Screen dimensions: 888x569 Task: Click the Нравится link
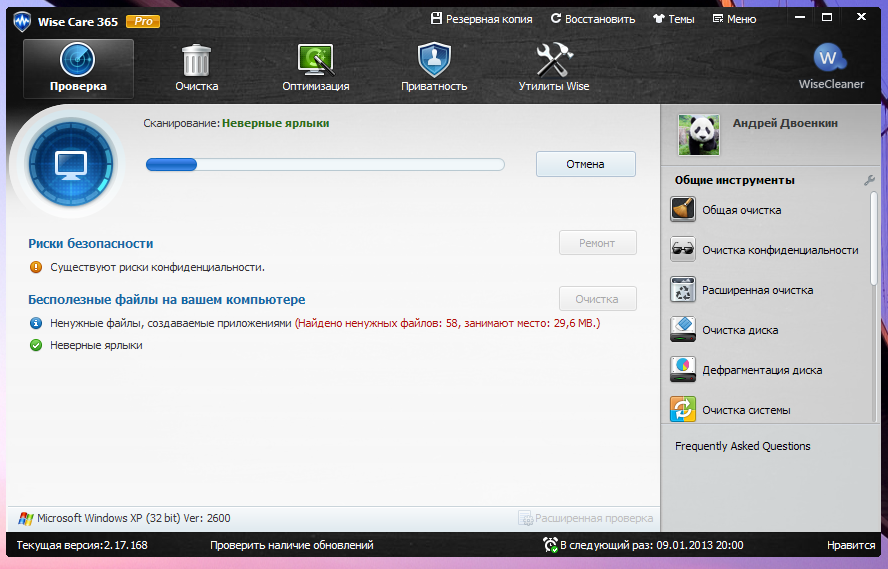pos(851,545)
